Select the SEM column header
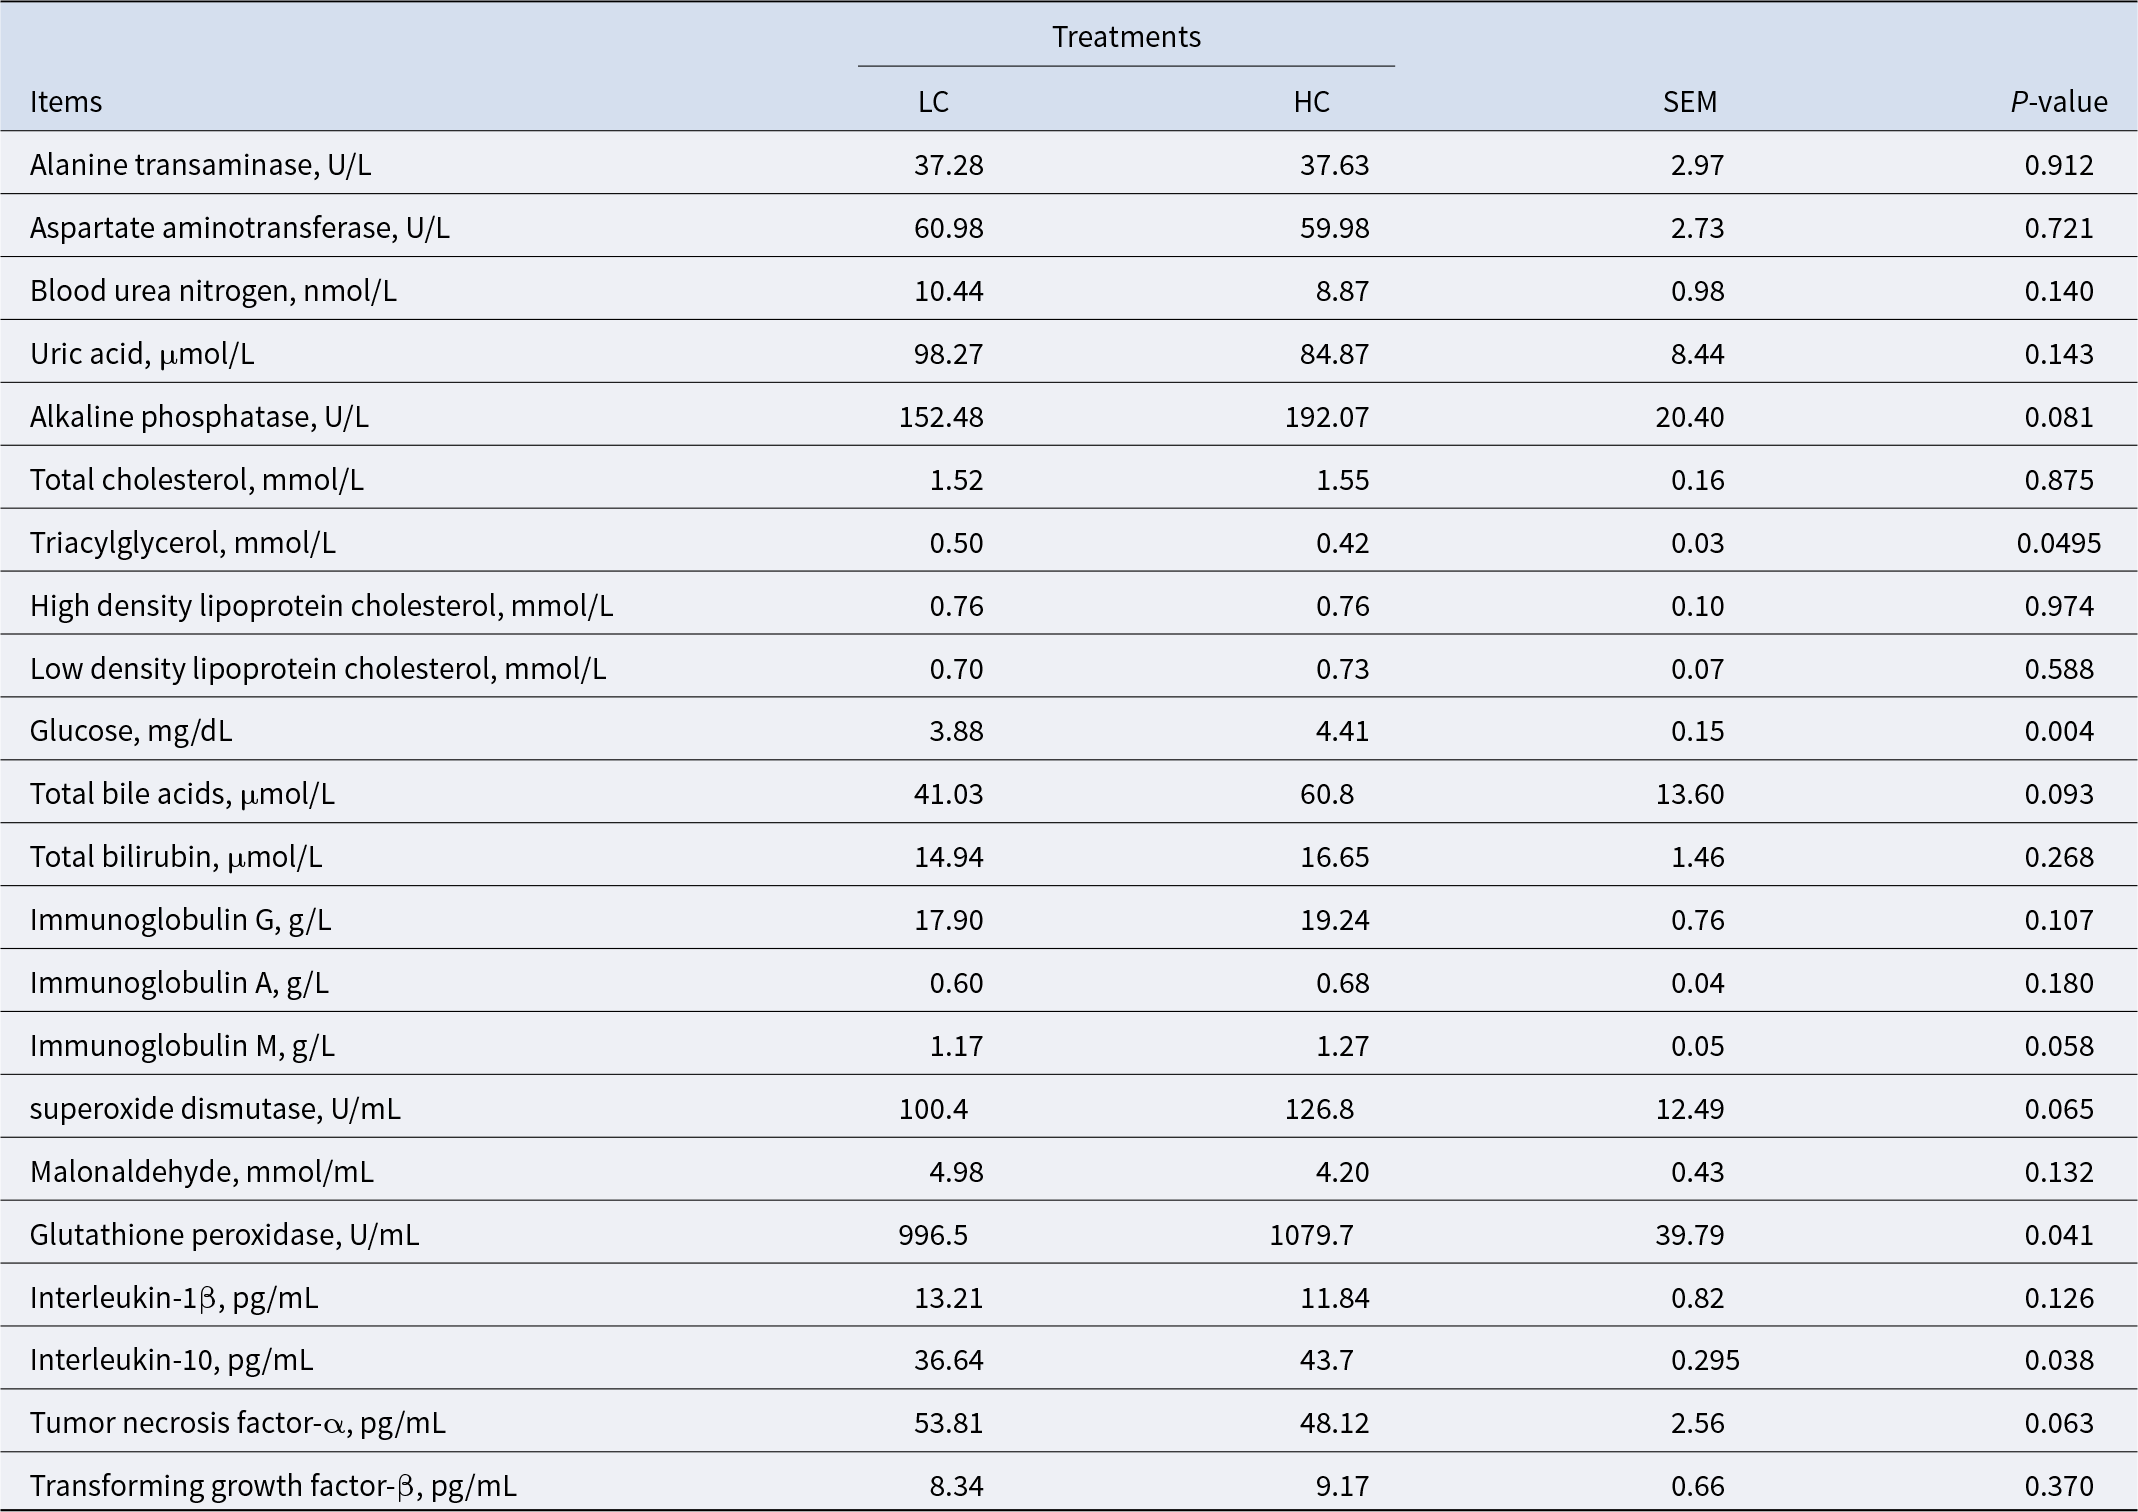 1689,102
